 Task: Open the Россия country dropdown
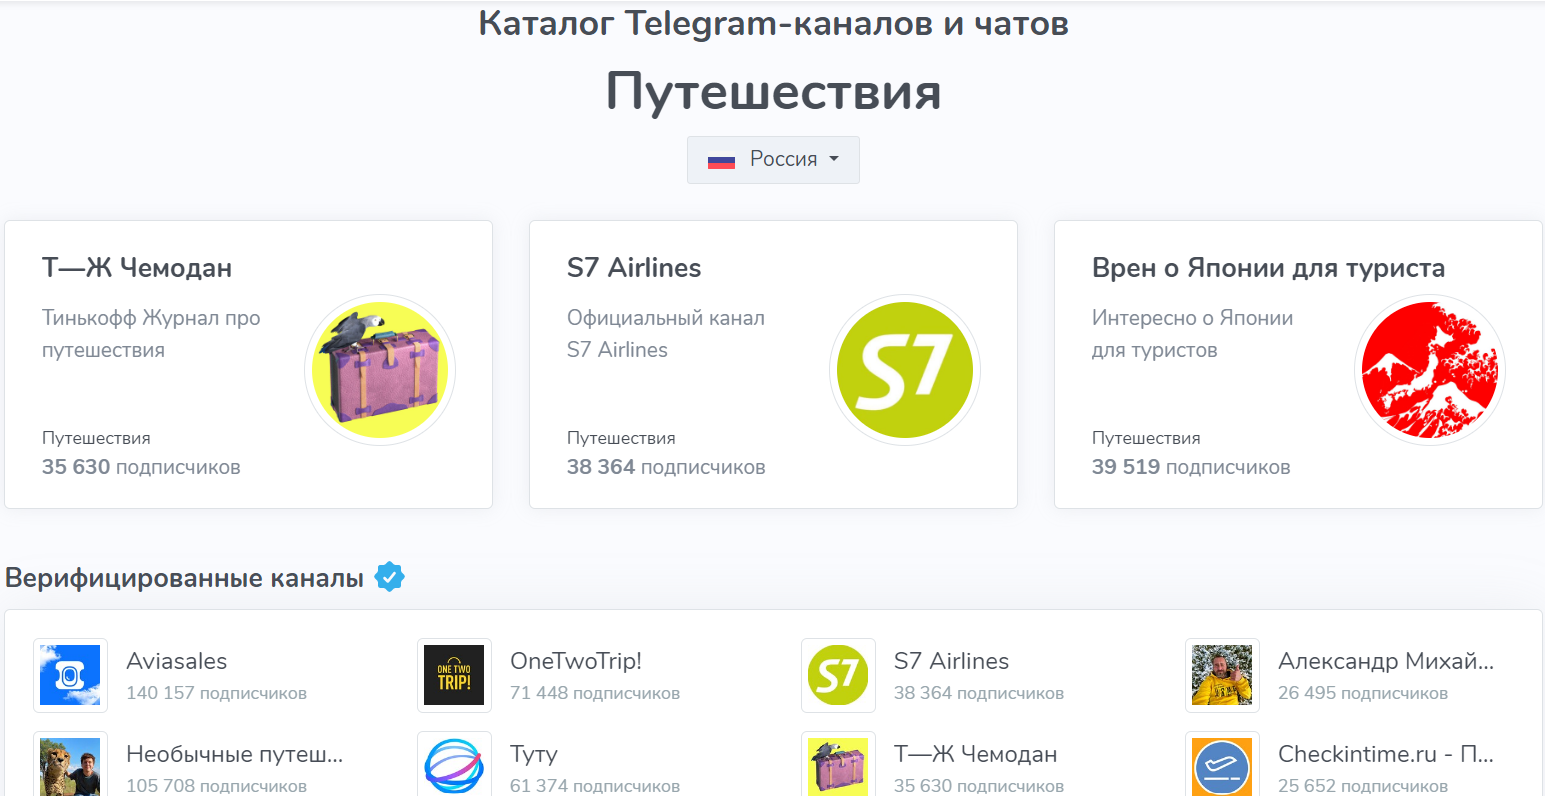(773, 160)
